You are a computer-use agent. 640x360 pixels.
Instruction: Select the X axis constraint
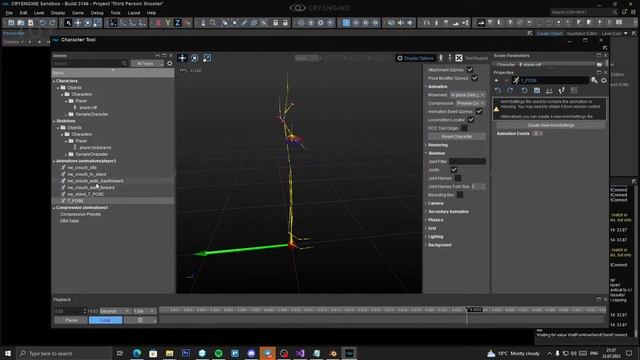pyautogui.click(x=158, y=23)
